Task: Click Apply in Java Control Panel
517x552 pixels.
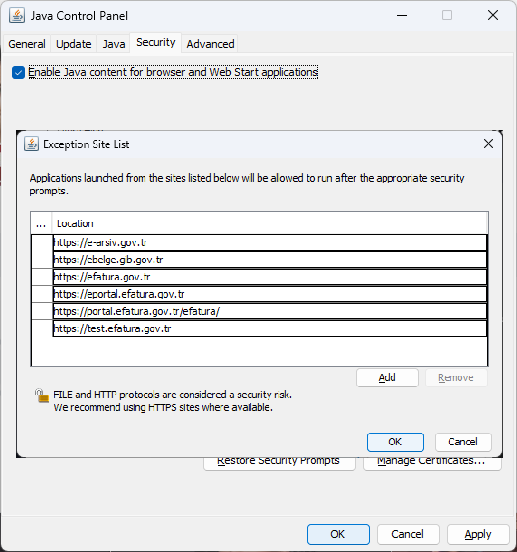Action: (x=478, y=534)
